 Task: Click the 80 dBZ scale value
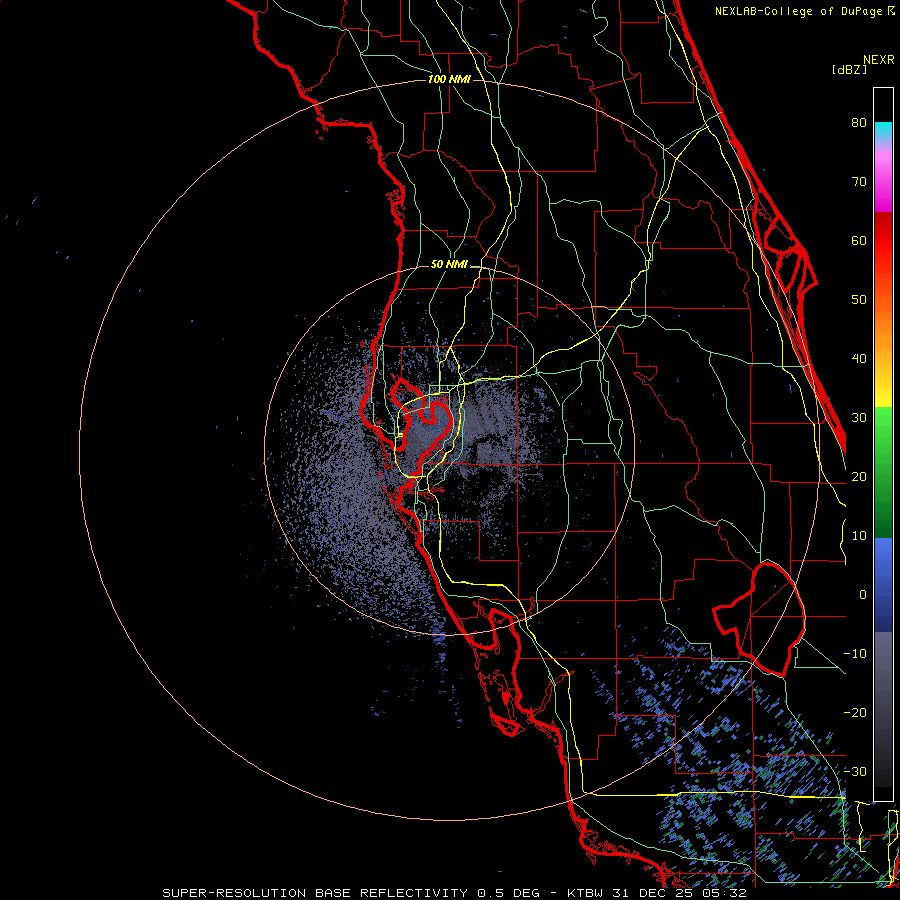point(859,122)
